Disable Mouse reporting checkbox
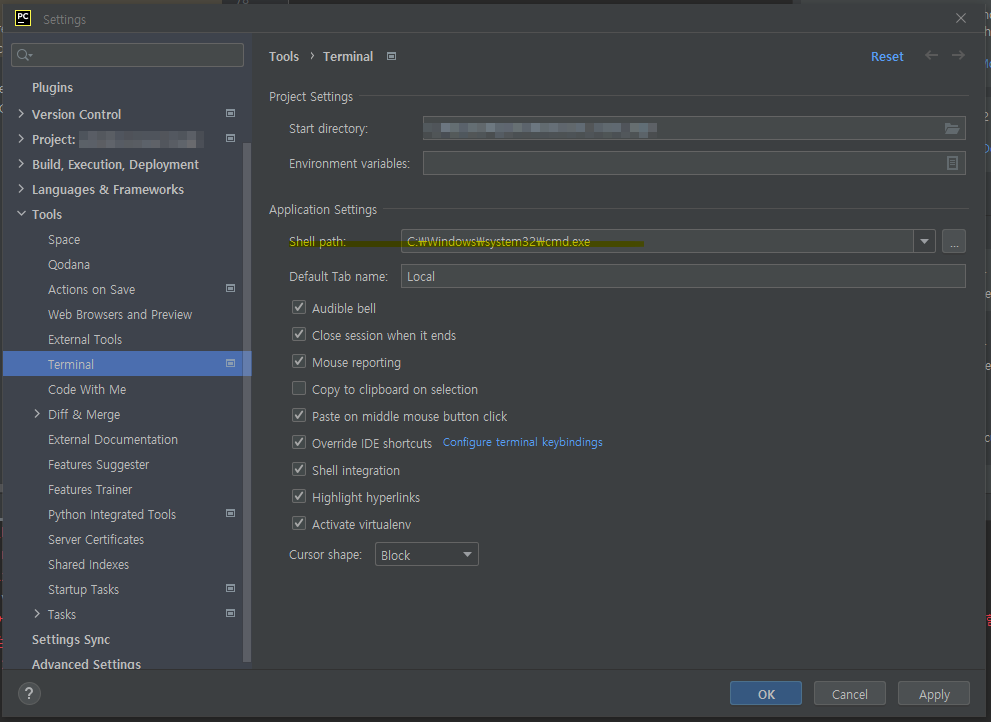The image size is (991, 722). point(299,362)
